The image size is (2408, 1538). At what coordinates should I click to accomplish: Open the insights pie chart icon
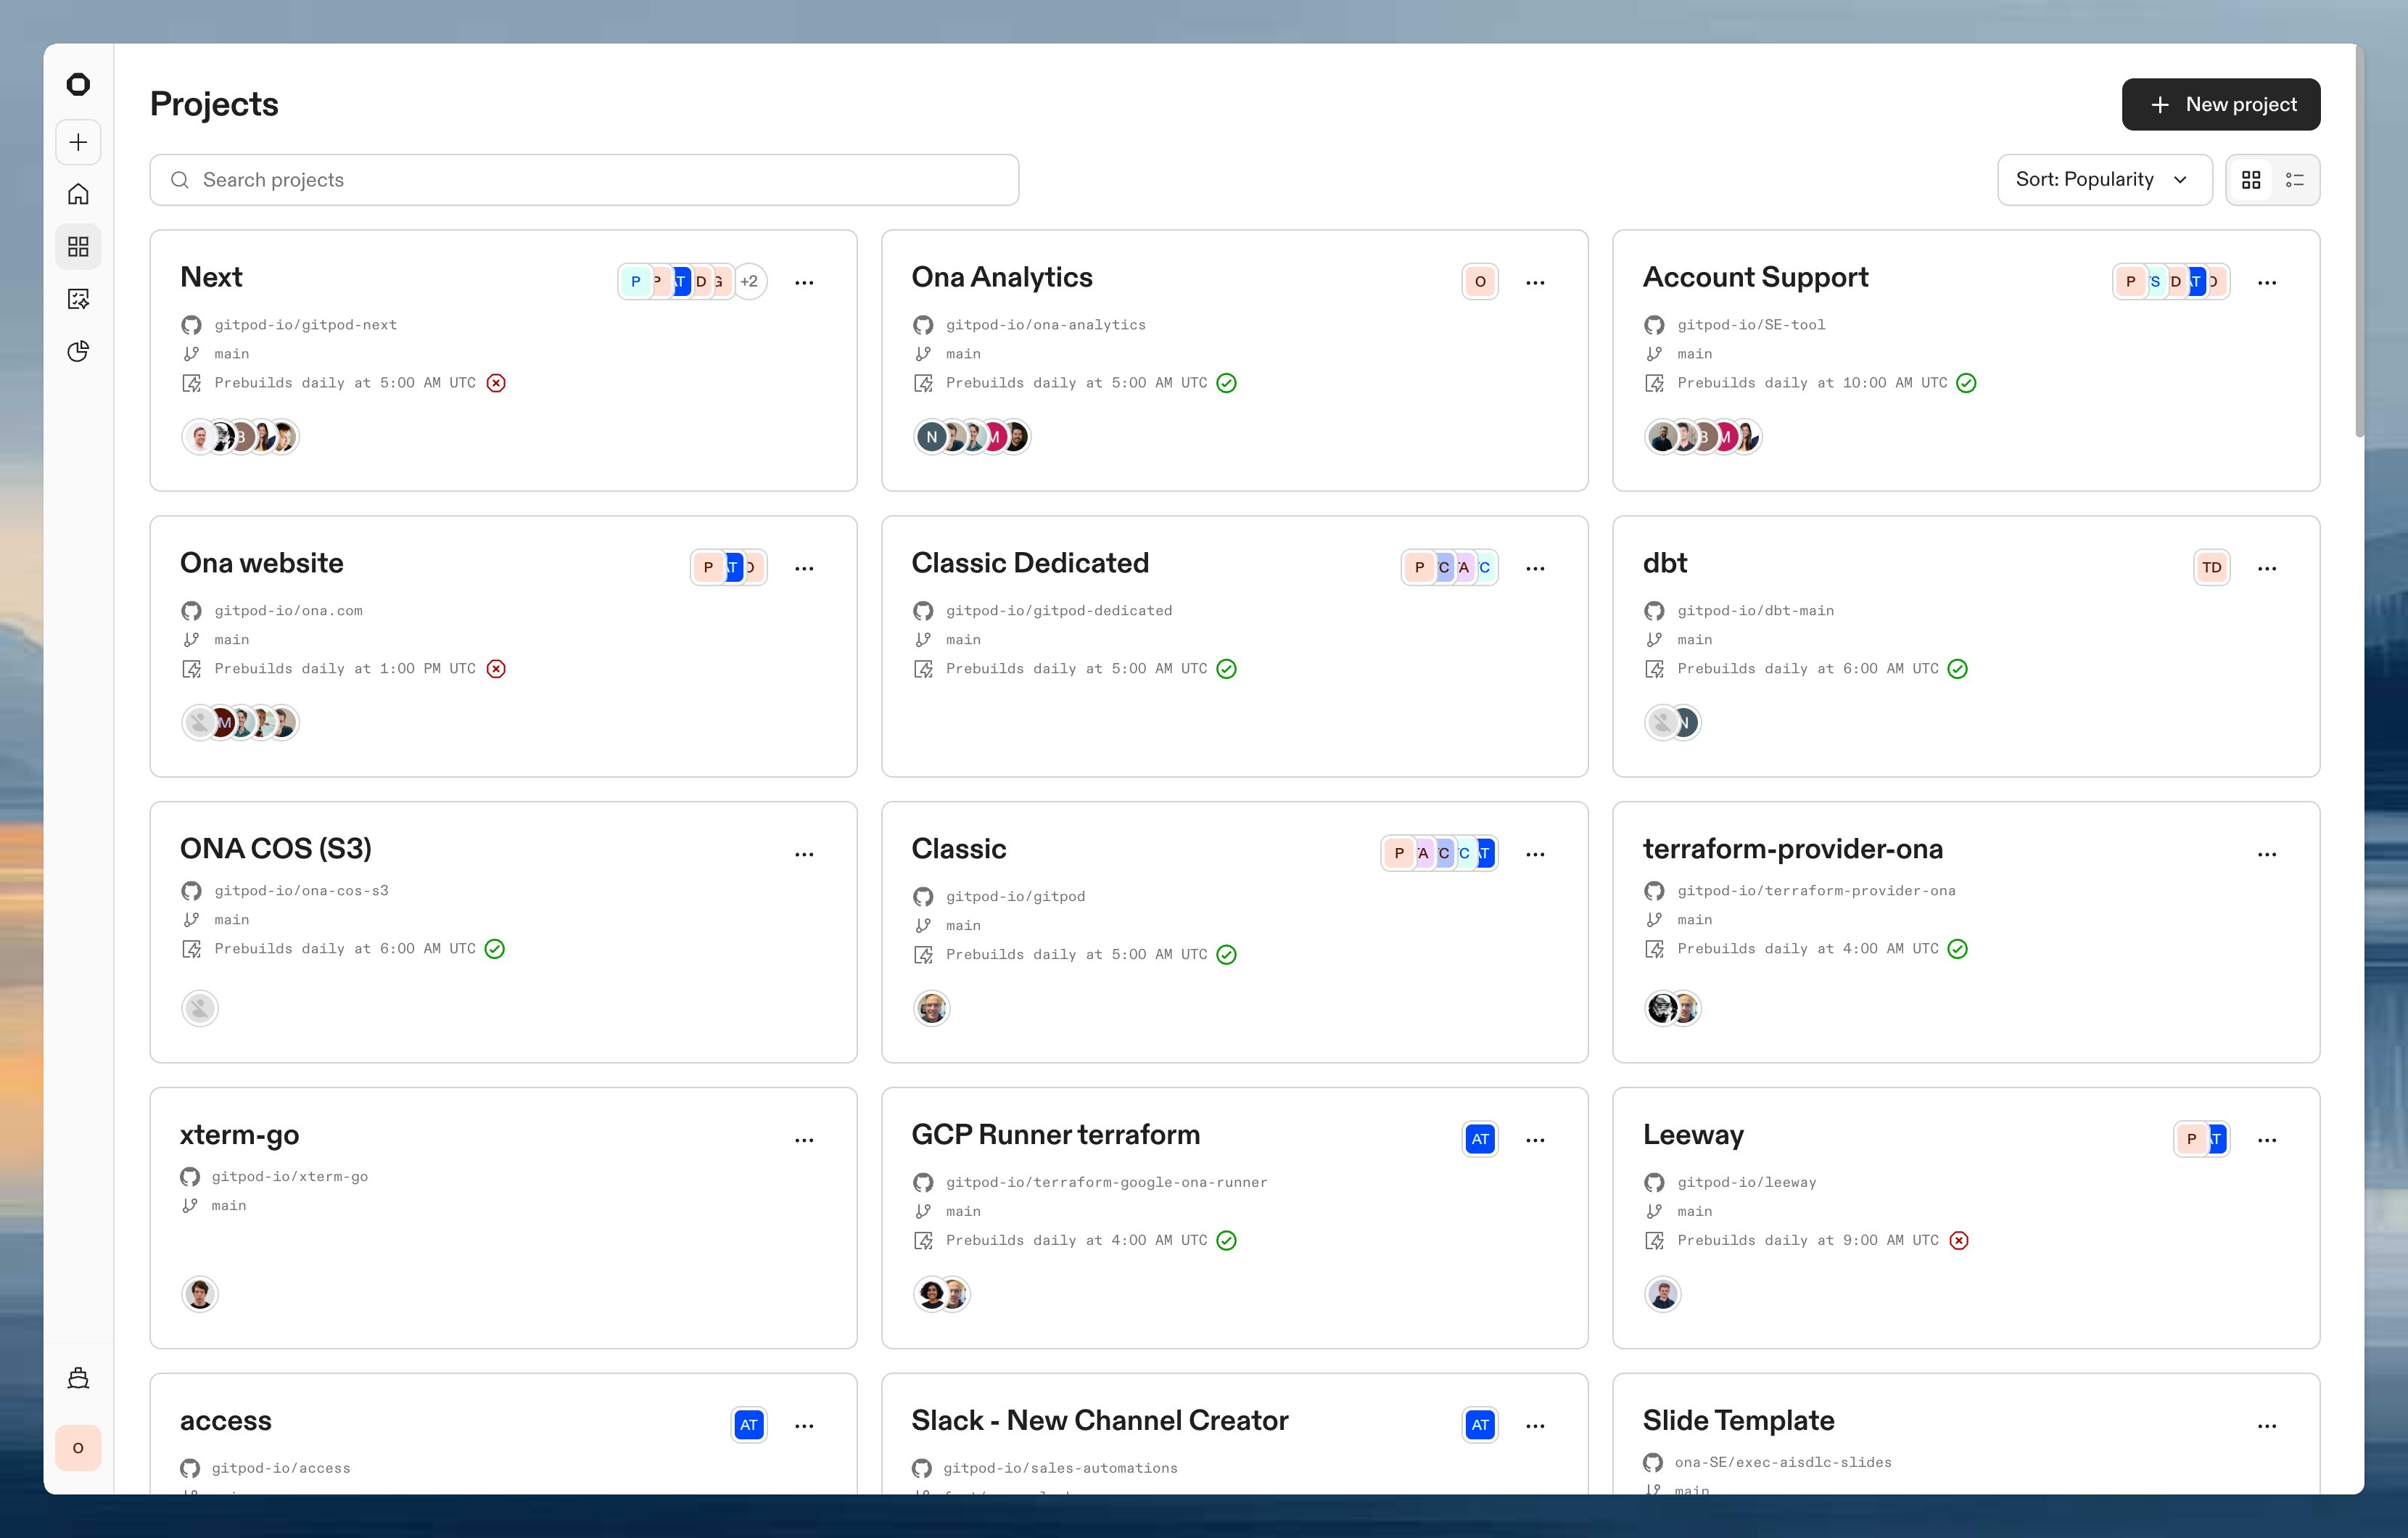point(78,351)
